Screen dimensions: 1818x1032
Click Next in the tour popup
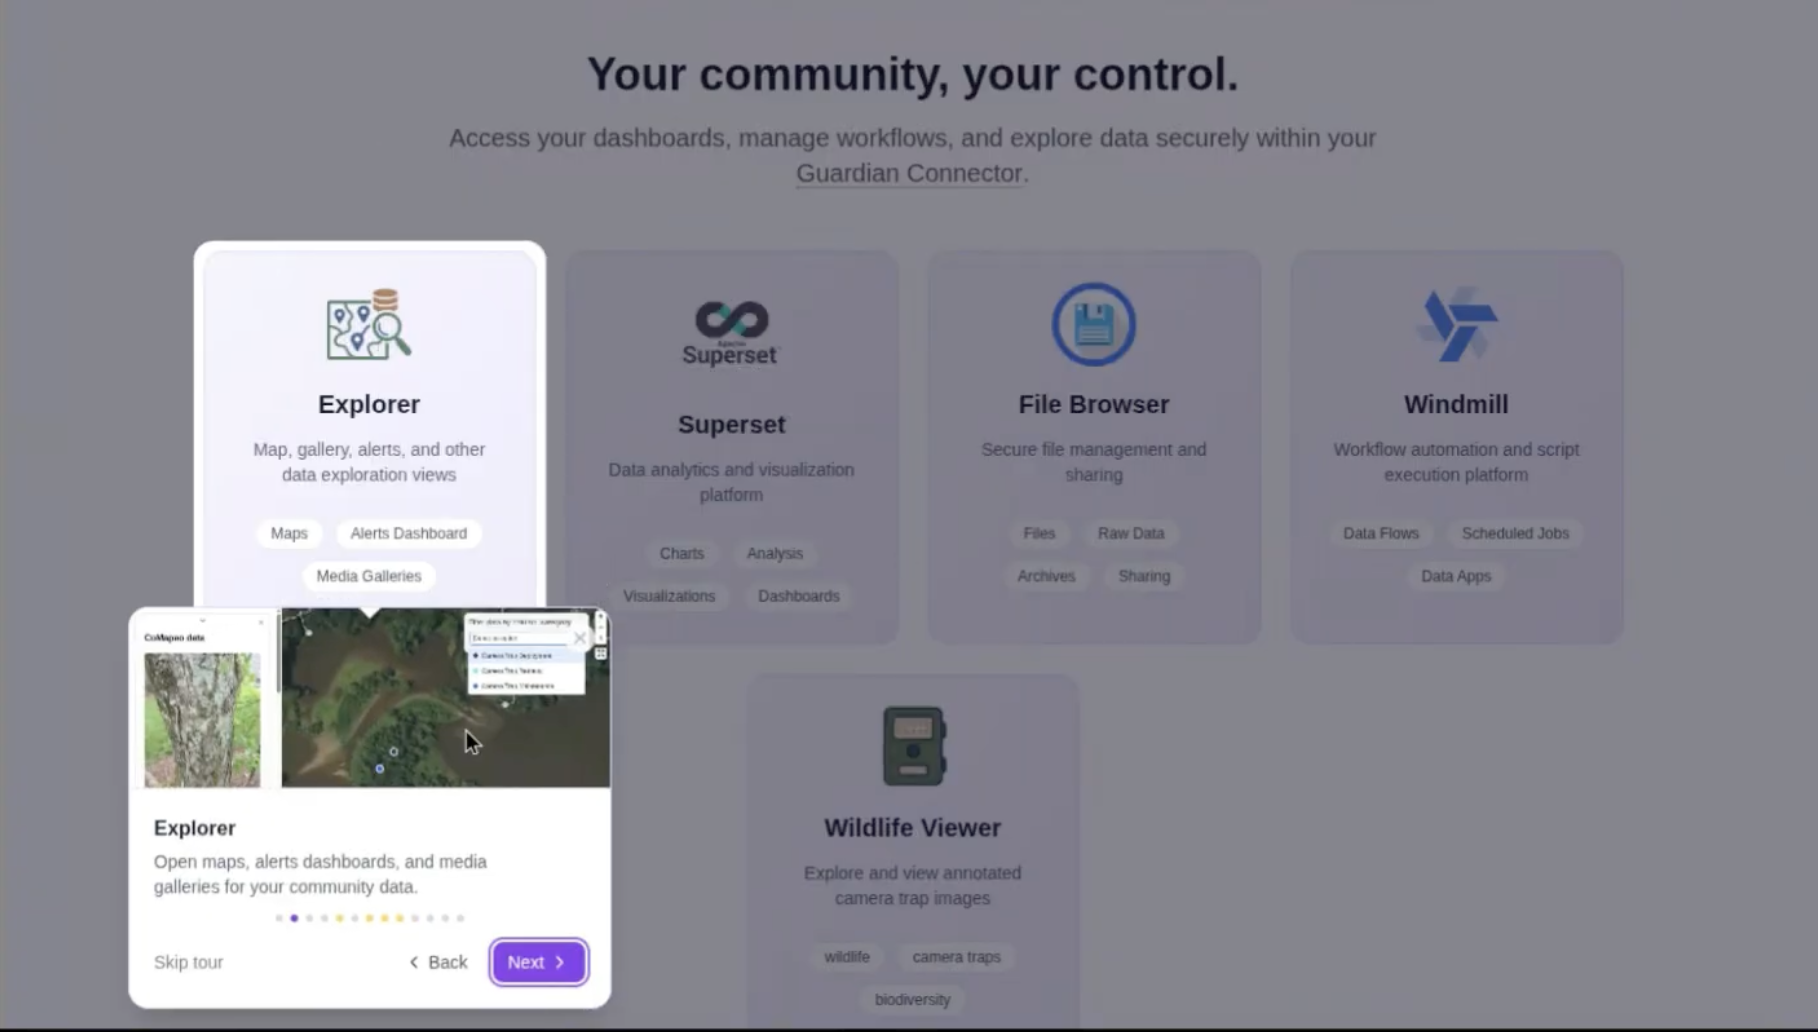(538, 962)
